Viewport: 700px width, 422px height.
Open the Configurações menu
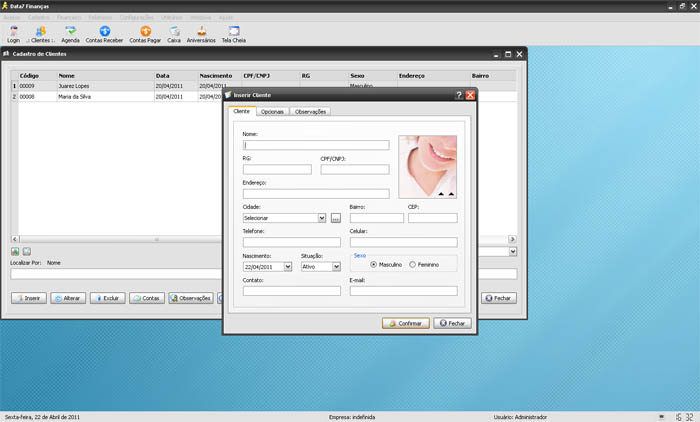137,17
